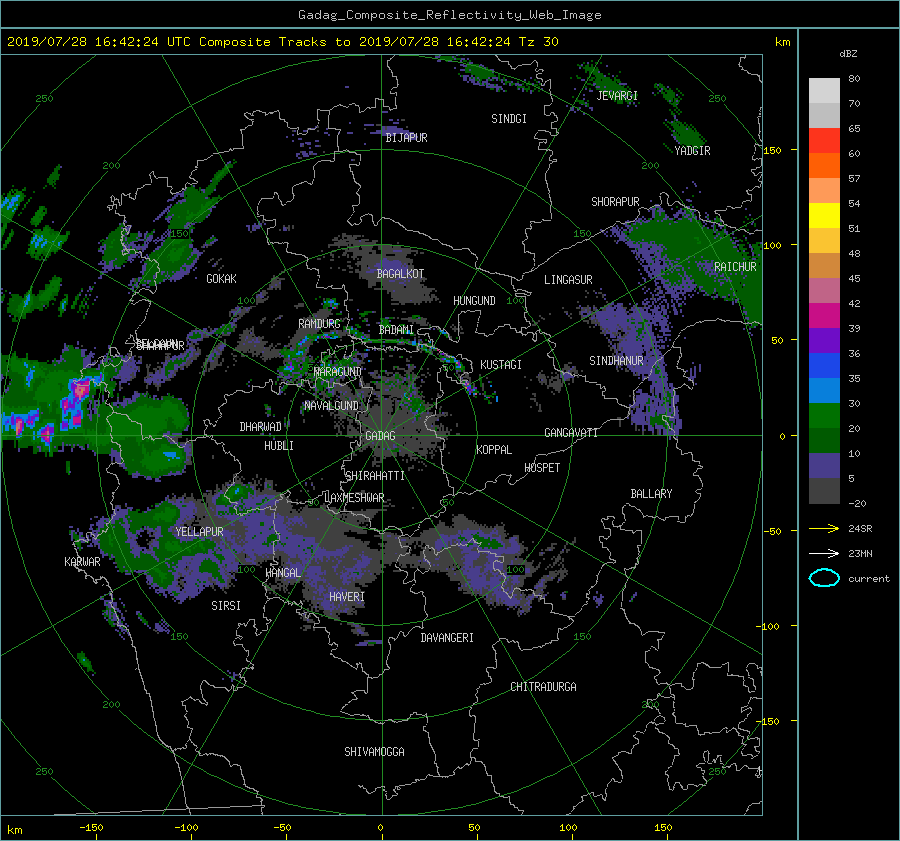Image resolution: width=900 pixels, height=841 pixels.
Task: Select the LINGASUR label
Action: 568,280
